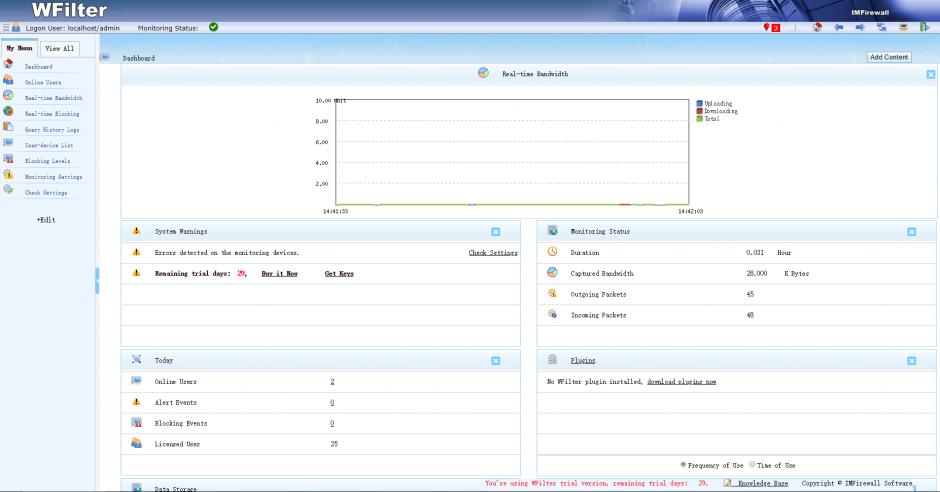Viewport: 940px width, 492px height.
Task: Click the red Downloading legend swatch
Action: [699, 111]
